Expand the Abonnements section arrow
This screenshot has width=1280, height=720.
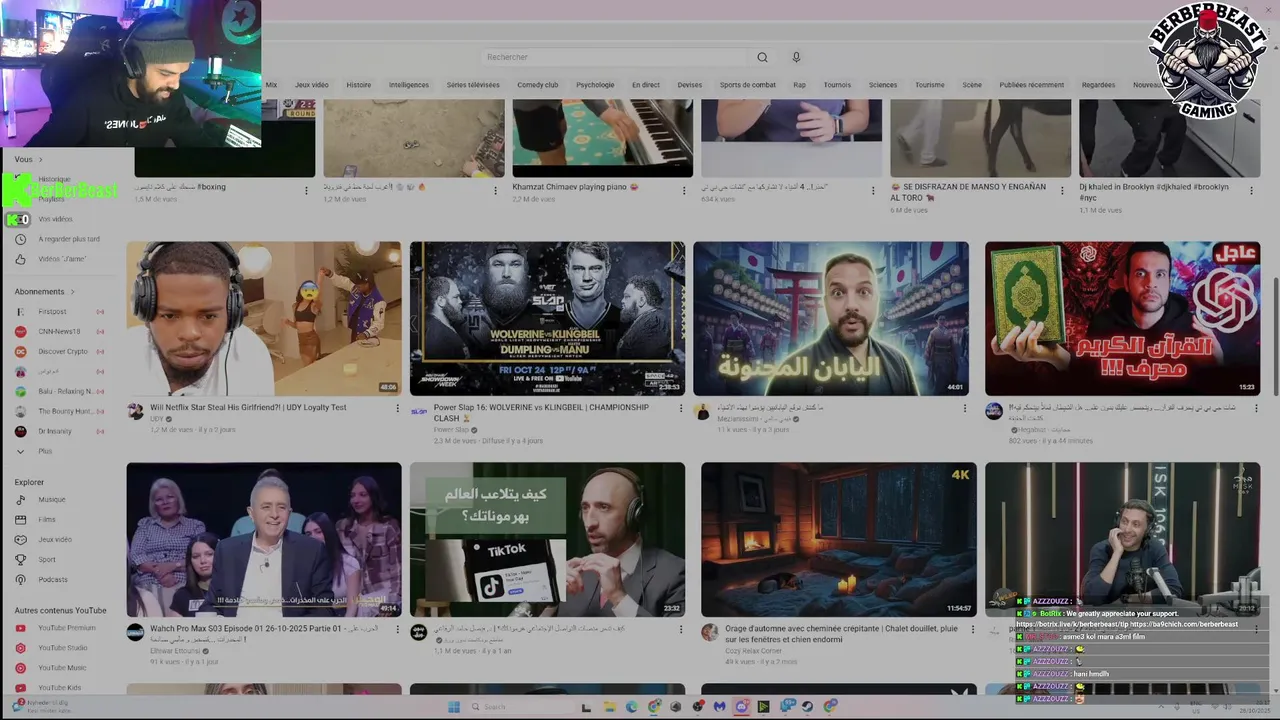(x=72, y=292)
